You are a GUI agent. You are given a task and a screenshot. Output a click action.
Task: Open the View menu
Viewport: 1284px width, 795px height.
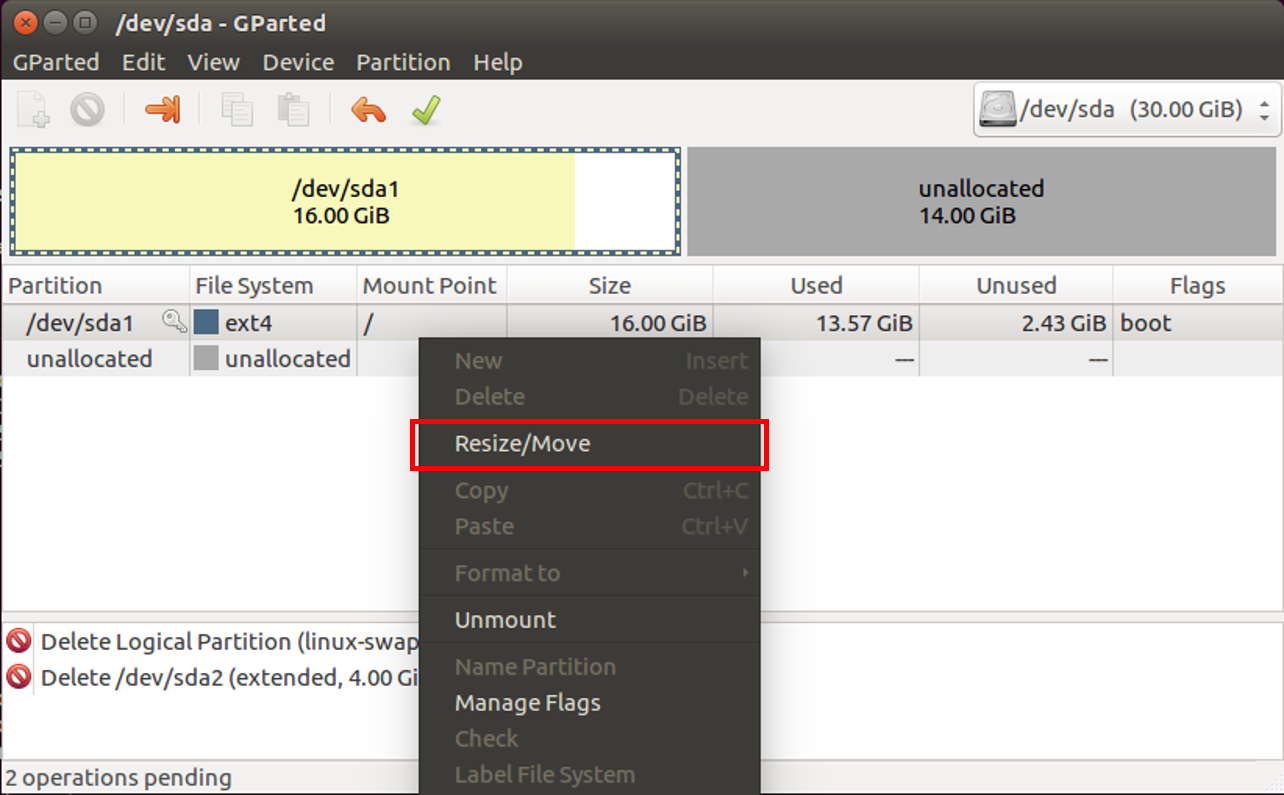(x=214, y=62)
